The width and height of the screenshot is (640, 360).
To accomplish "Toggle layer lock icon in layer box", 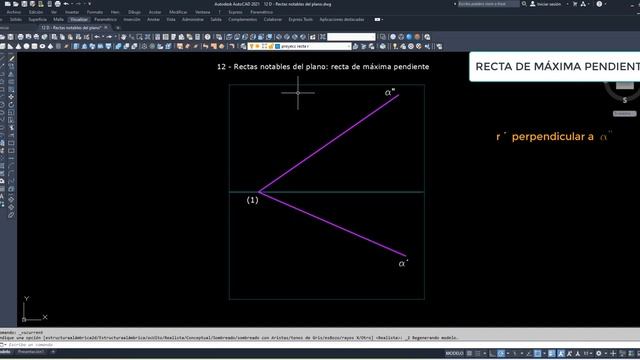I will click(x=271, y=47).
